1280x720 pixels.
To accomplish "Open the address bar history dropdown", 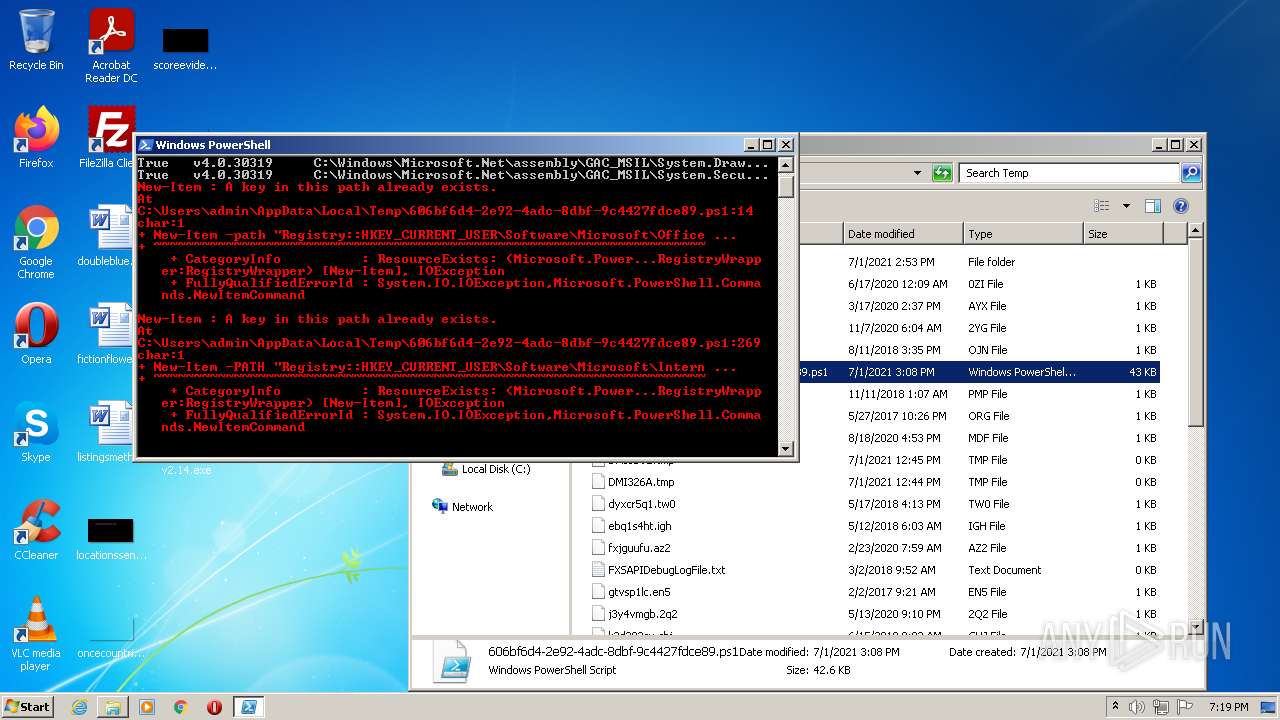I will [x=917, y=173].
